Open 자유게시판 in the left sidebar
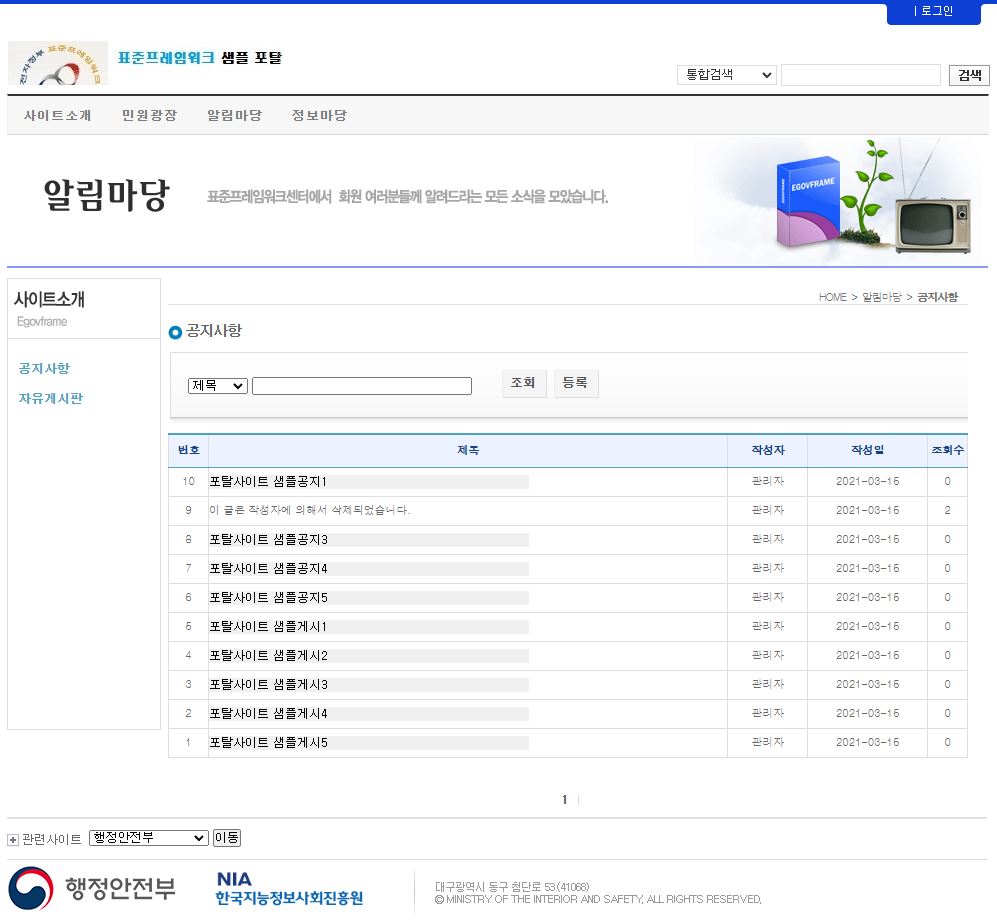This screenshot has height=921, width=997. 51,399
